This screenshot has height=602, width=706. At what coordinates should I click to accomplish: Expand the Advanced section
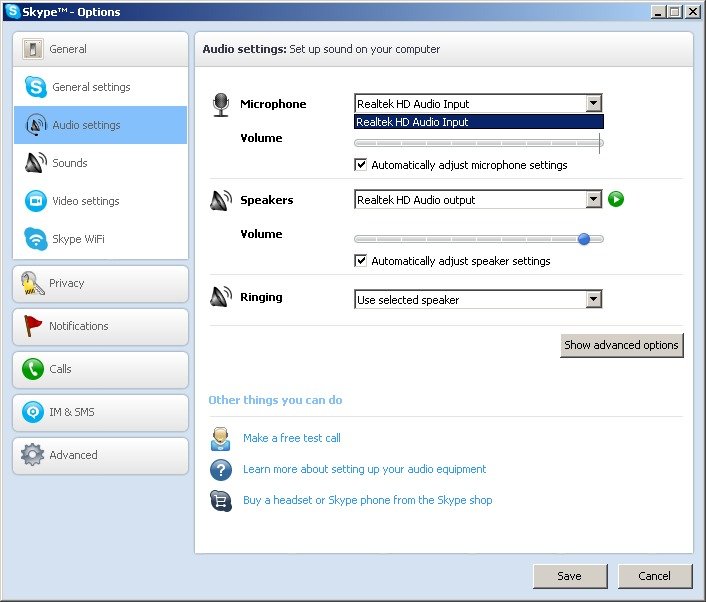[x=101, y=456]
